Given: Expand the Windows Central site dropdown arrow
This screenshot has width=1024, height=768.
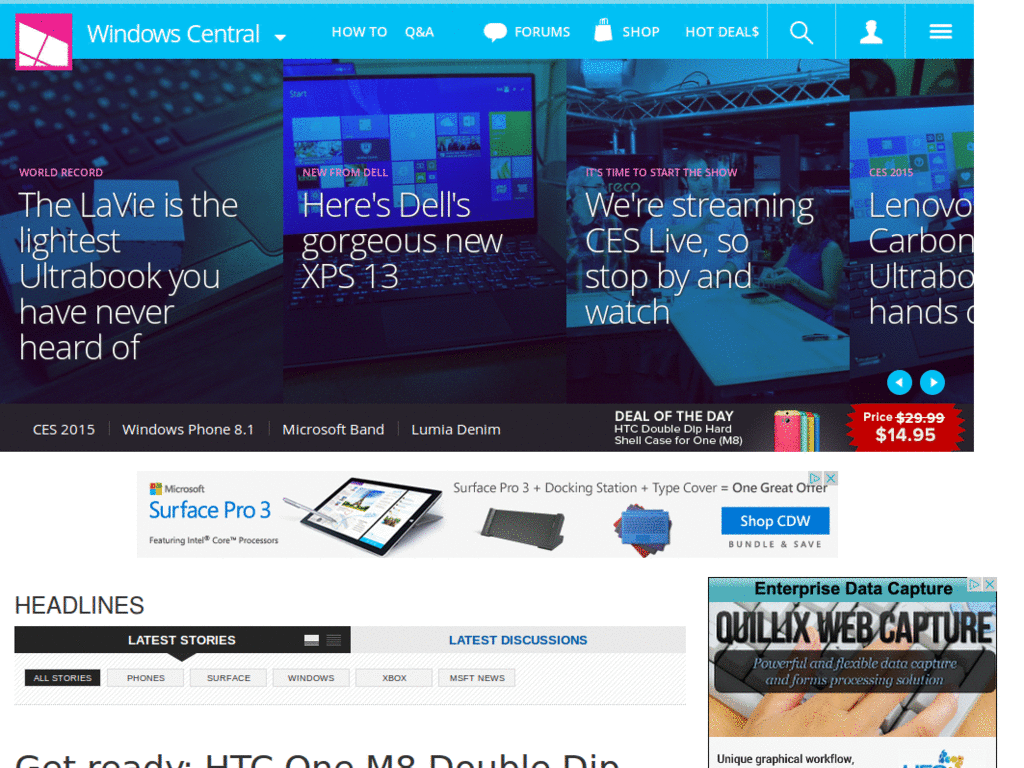Looking at the screenshot, I should tap(280, 37).
